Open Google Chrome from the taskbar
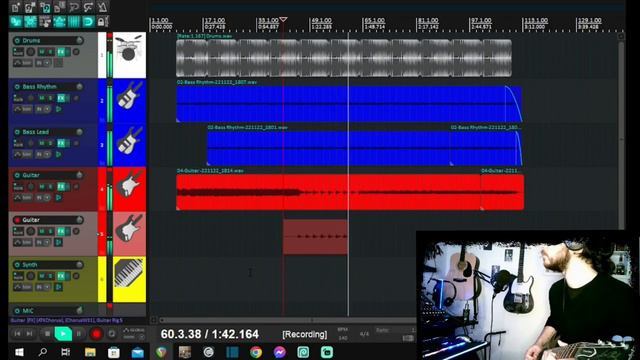This screenshot has height=360, width=640. click(x=256, y=352)
